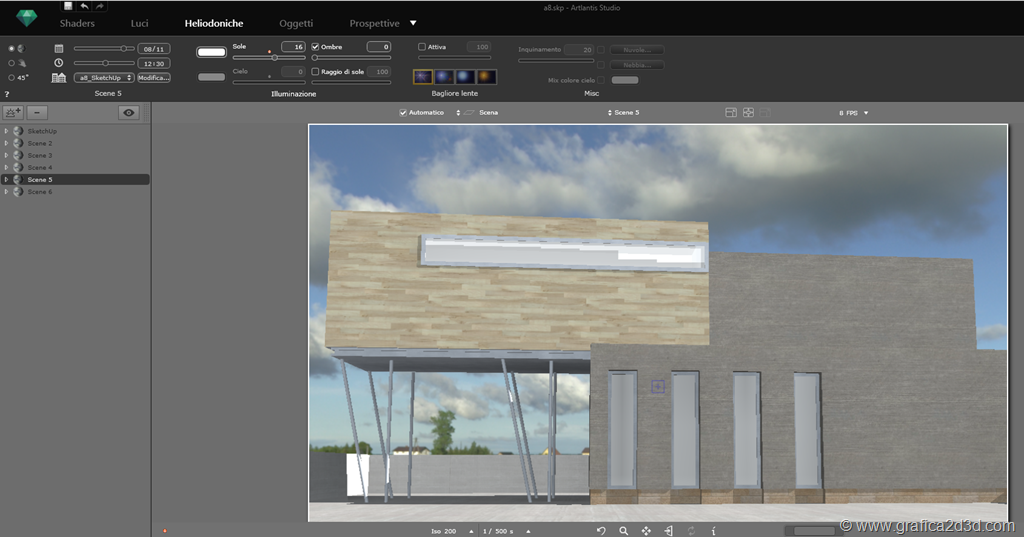Viewport: 1024px width, 537px height.
Task: Click the white Sole color swatch
Action: coord(211,52)
